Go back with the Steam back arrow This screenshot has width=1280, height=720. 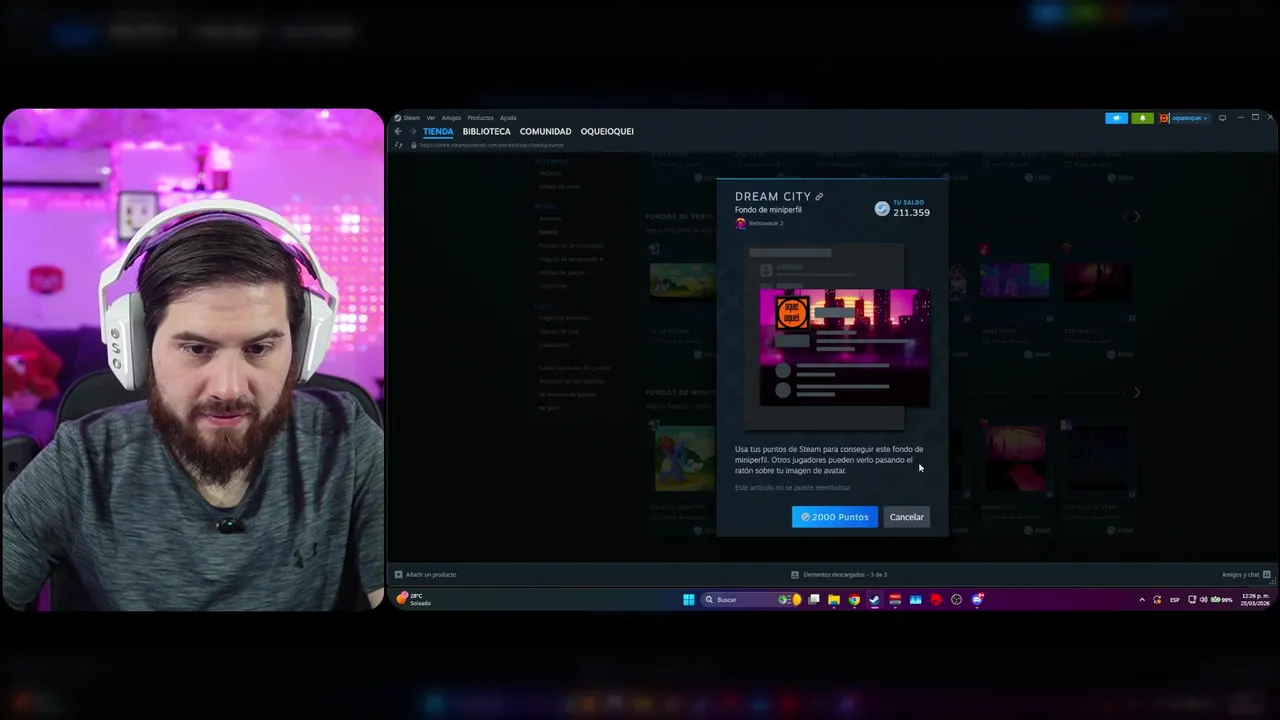[x=398, y=131]
